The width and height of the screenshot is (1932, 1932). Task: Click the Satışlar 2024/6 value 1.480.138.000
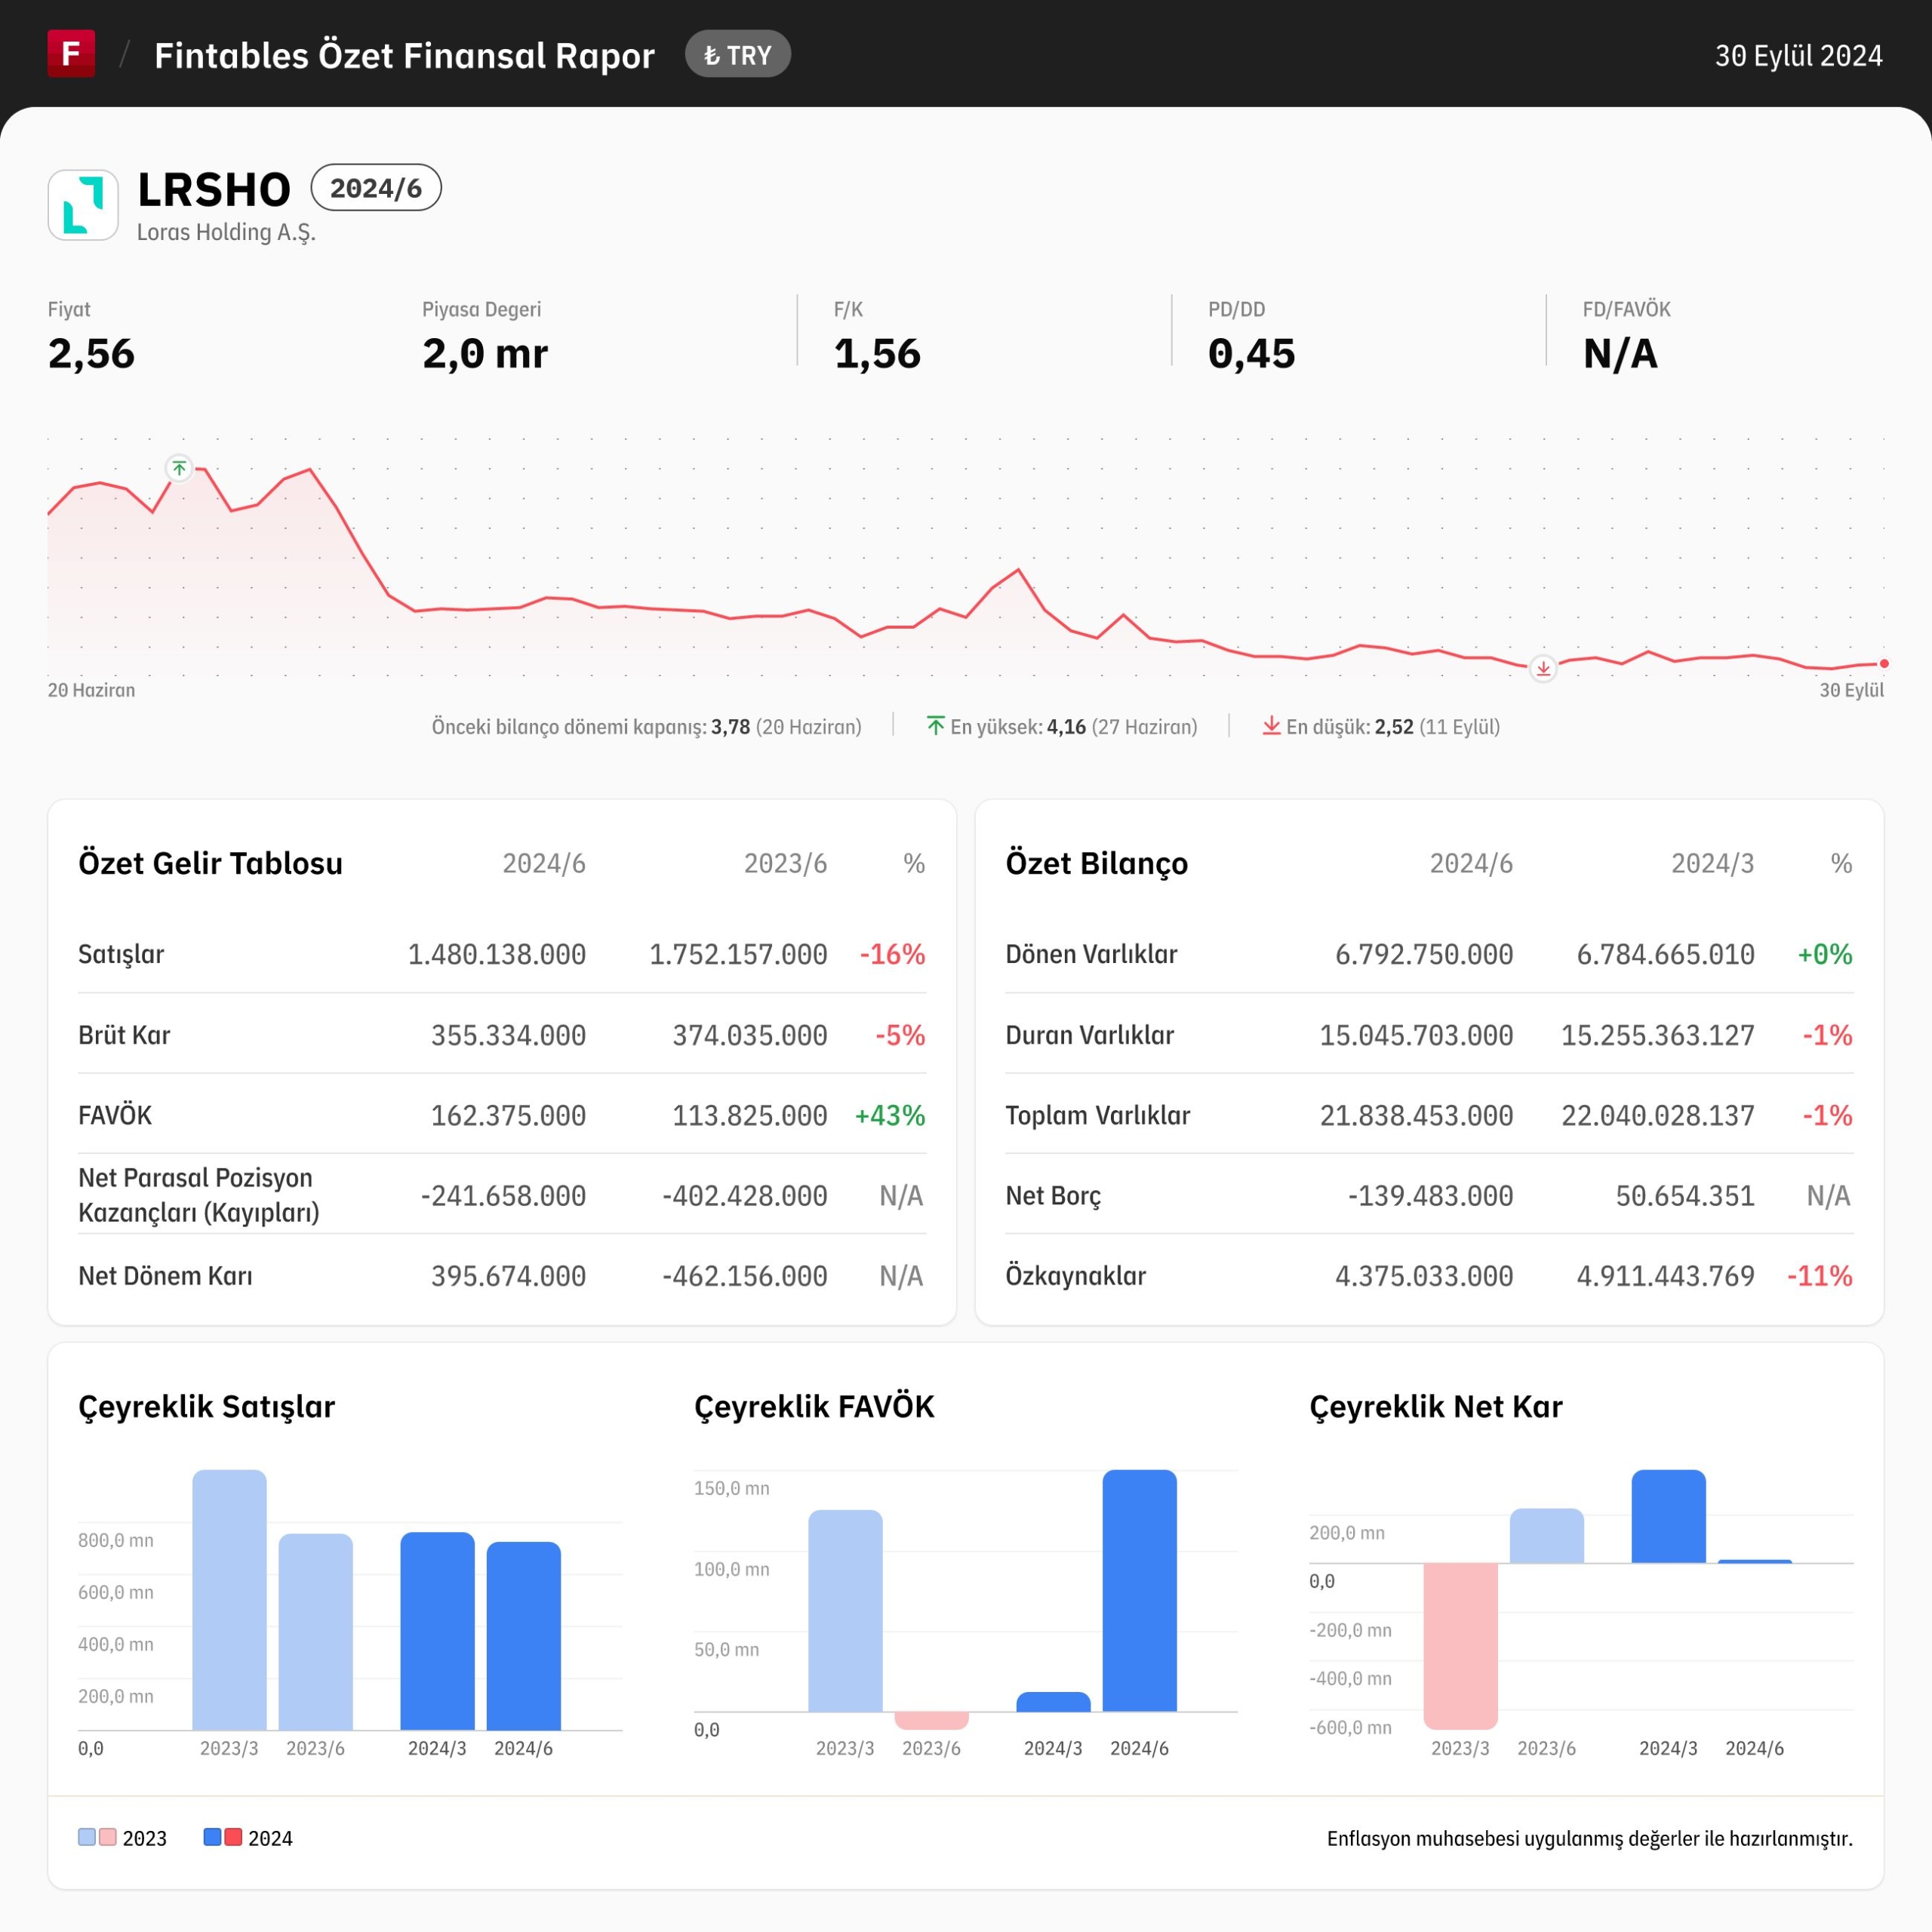497,954
